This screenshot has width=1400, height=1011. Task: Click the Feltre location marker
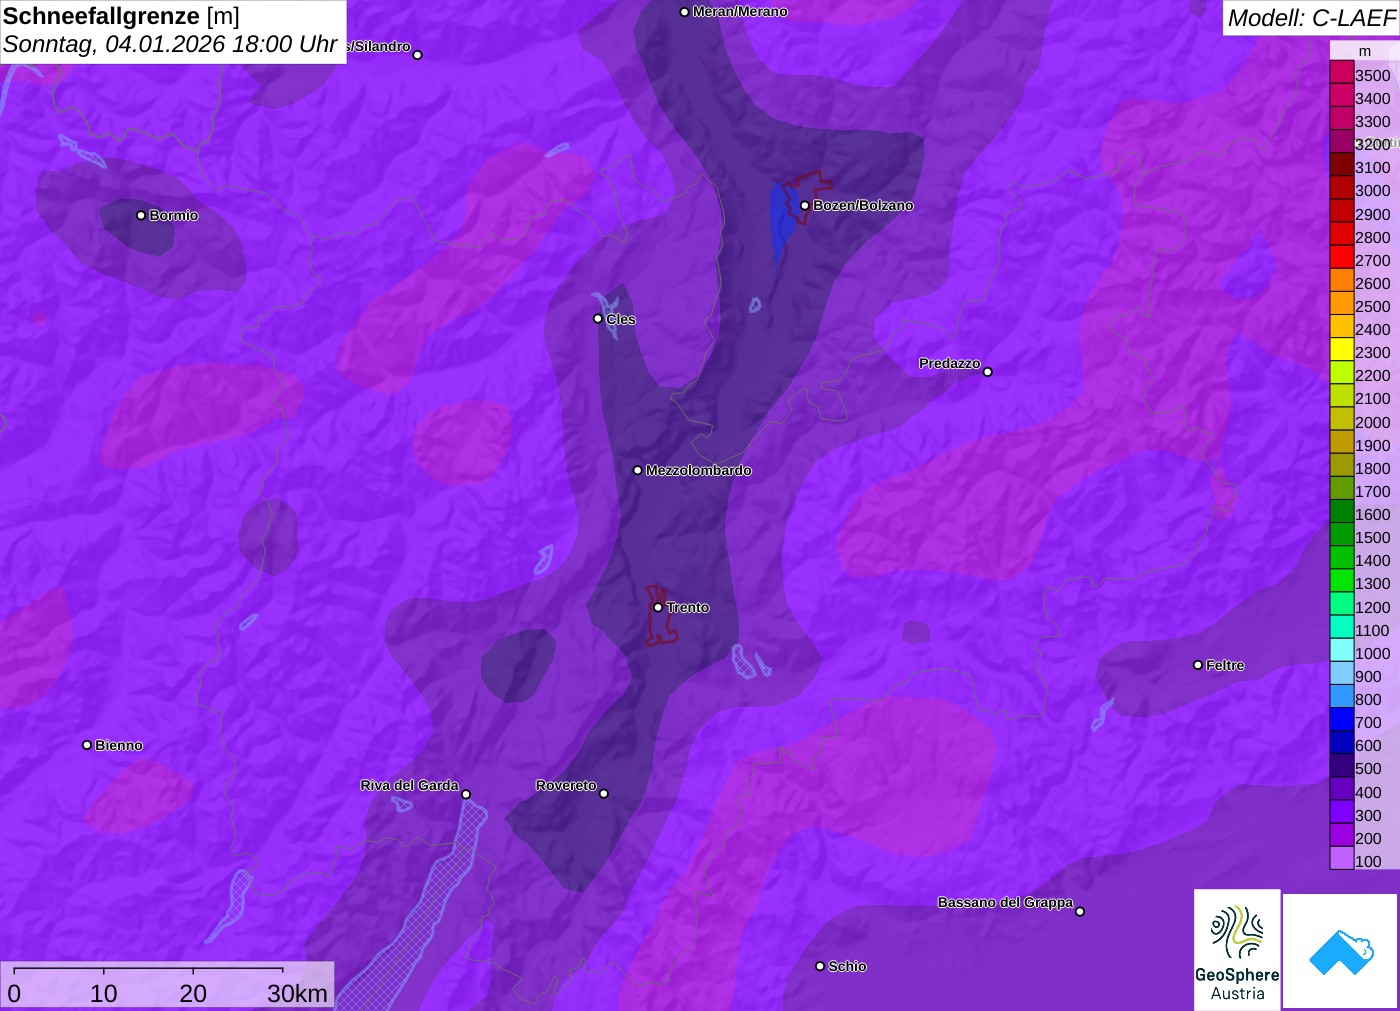point(1198,665)
